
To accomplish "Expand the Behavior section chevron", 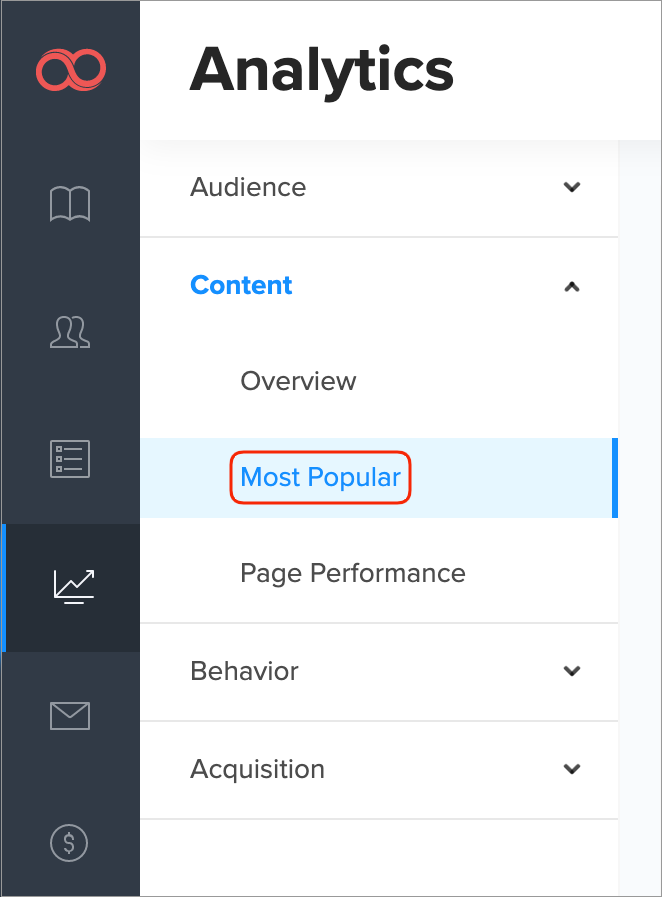I will click(x=572, y=671).
